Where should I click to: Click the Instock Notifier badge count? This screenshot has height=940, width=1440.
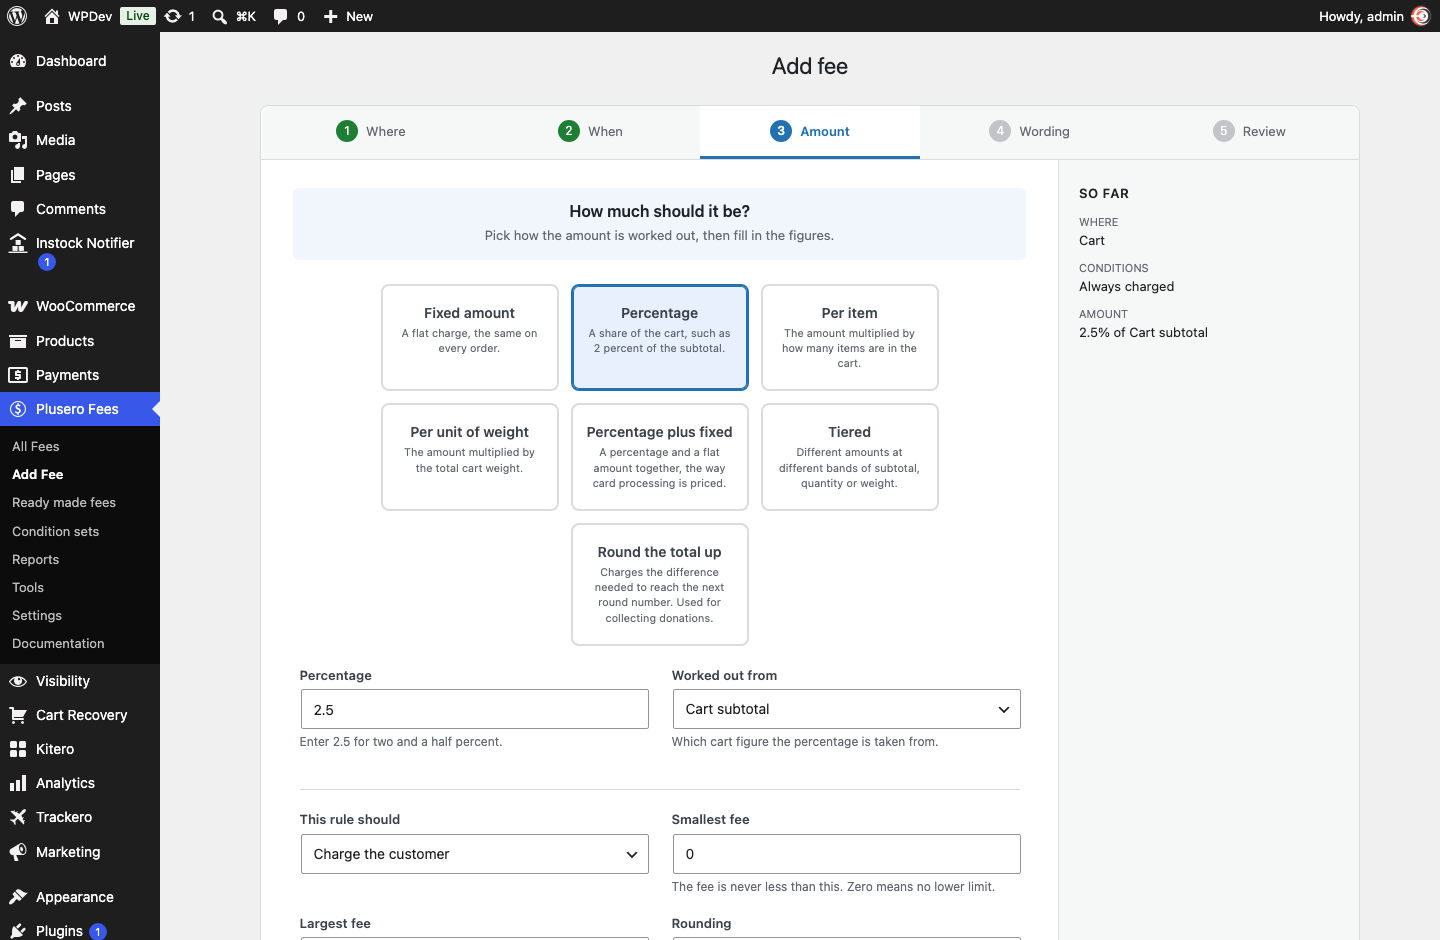[x=47, y=262]
